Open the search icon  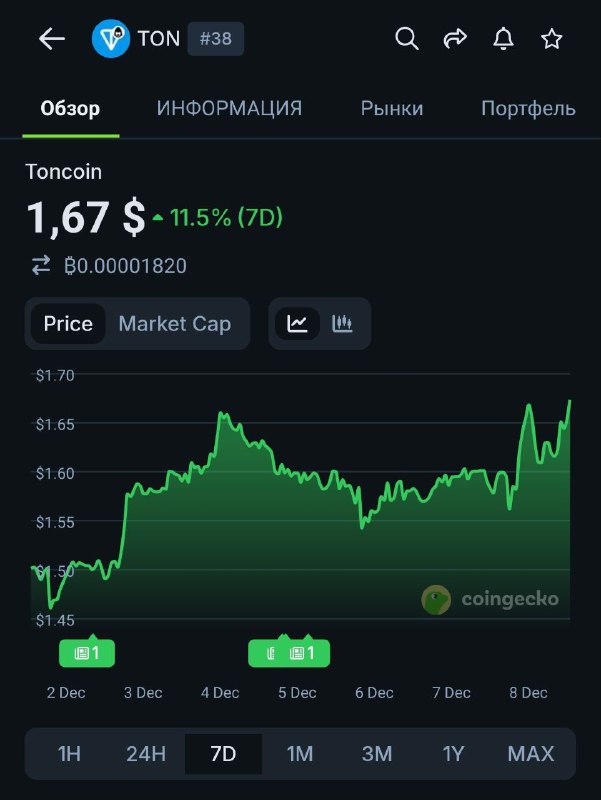(x=406, y=39)
